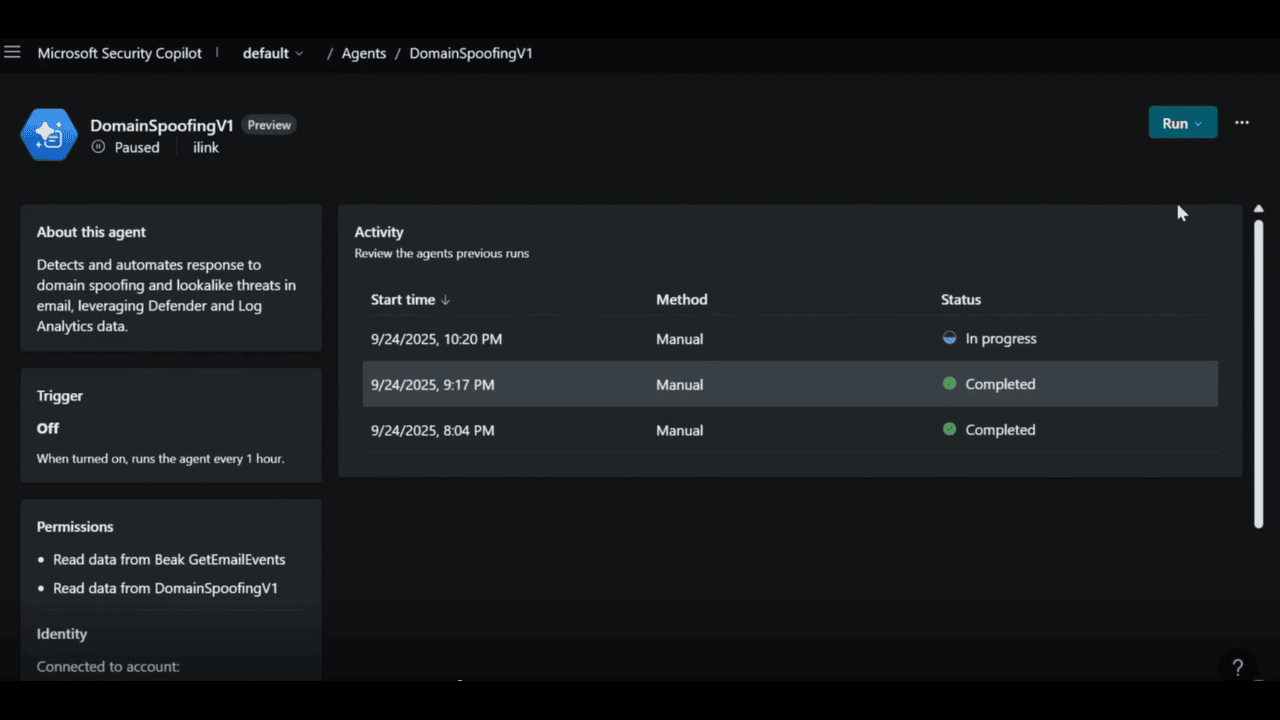Image resolution: width=1280 pixels, height=720 pixels.
Task: Click Completed status of 8:04 PM run
Action: click(x=1000, y=430)
